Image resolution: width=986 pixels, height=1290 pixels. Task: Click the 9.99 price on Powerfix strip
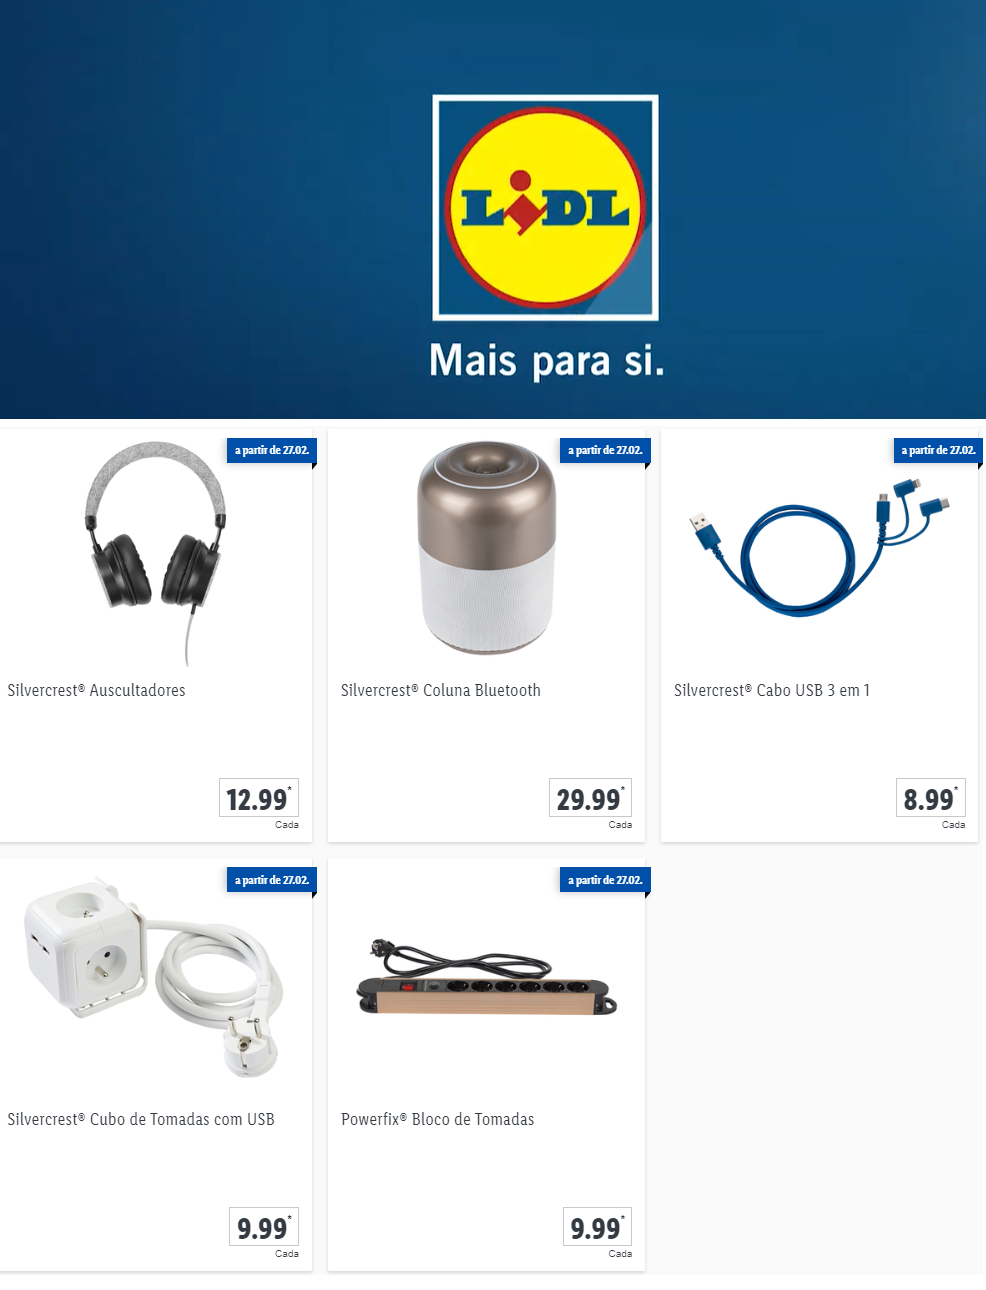pyautogui.click(x=597, y=1227)
